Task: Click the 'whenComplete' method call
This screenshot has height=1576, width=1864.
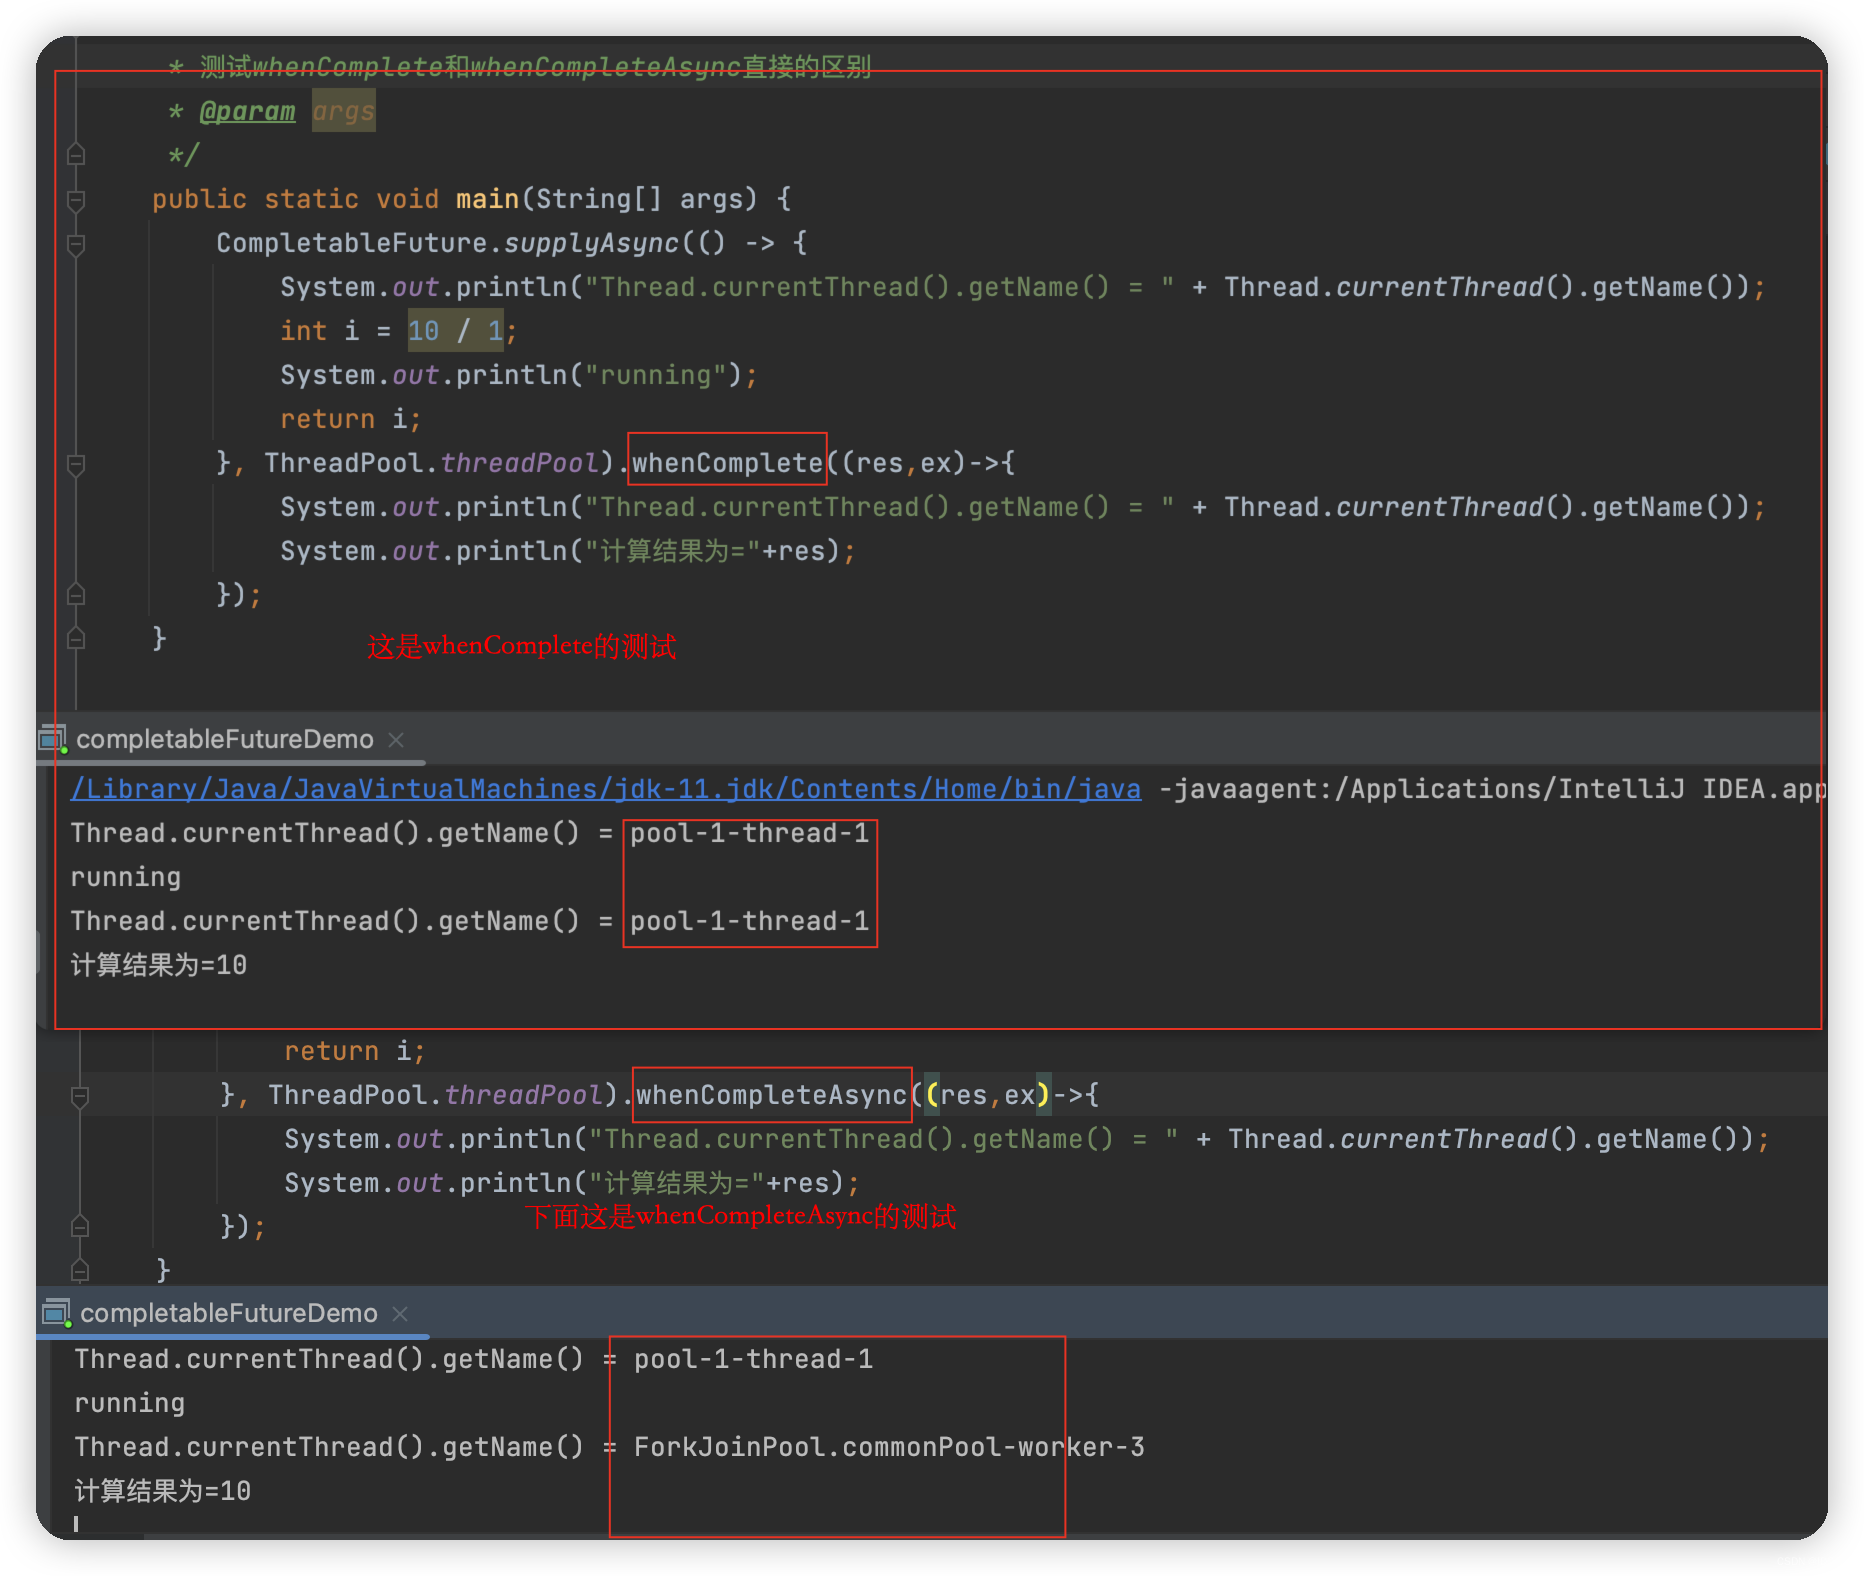Action: click(x=727, y=463)
